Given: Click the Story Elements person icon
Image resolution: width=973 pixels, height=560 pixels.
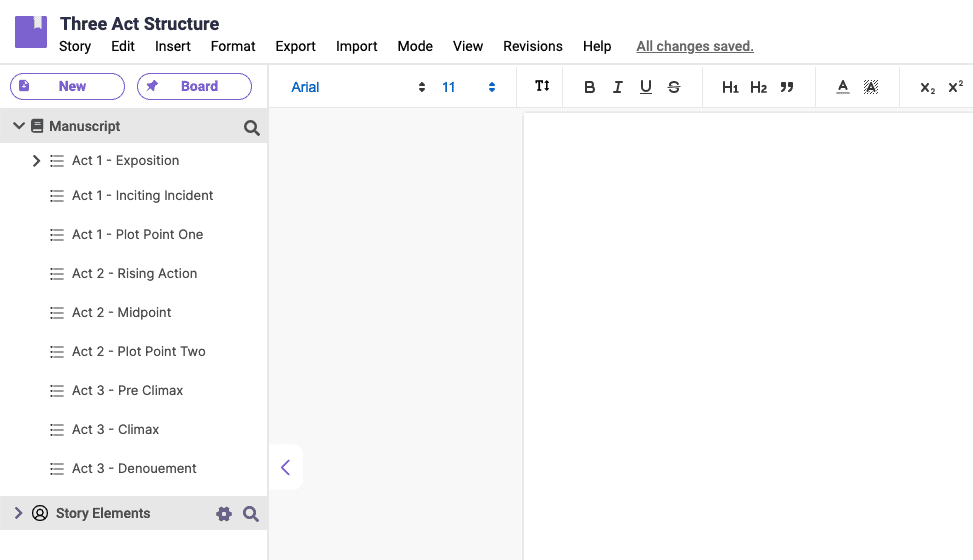Looking at the screenshot, I should (40, 513).
